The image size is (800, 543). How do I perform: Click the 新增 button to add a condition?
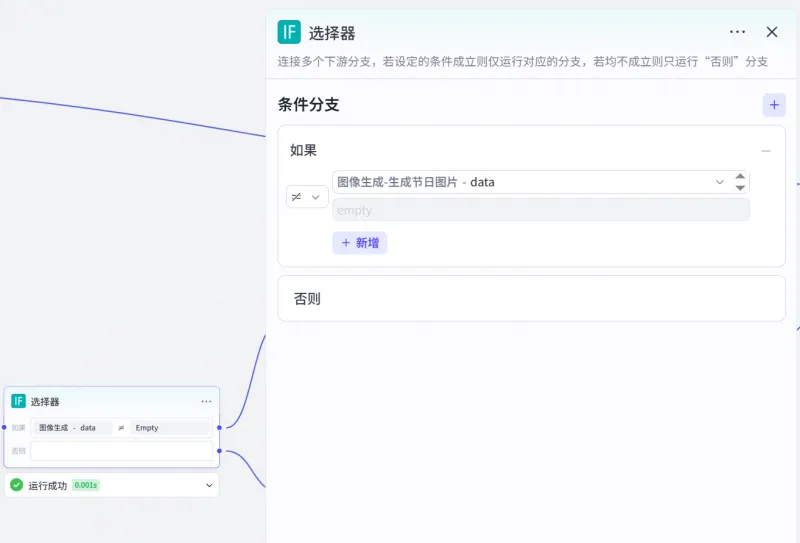pos(360,243)
